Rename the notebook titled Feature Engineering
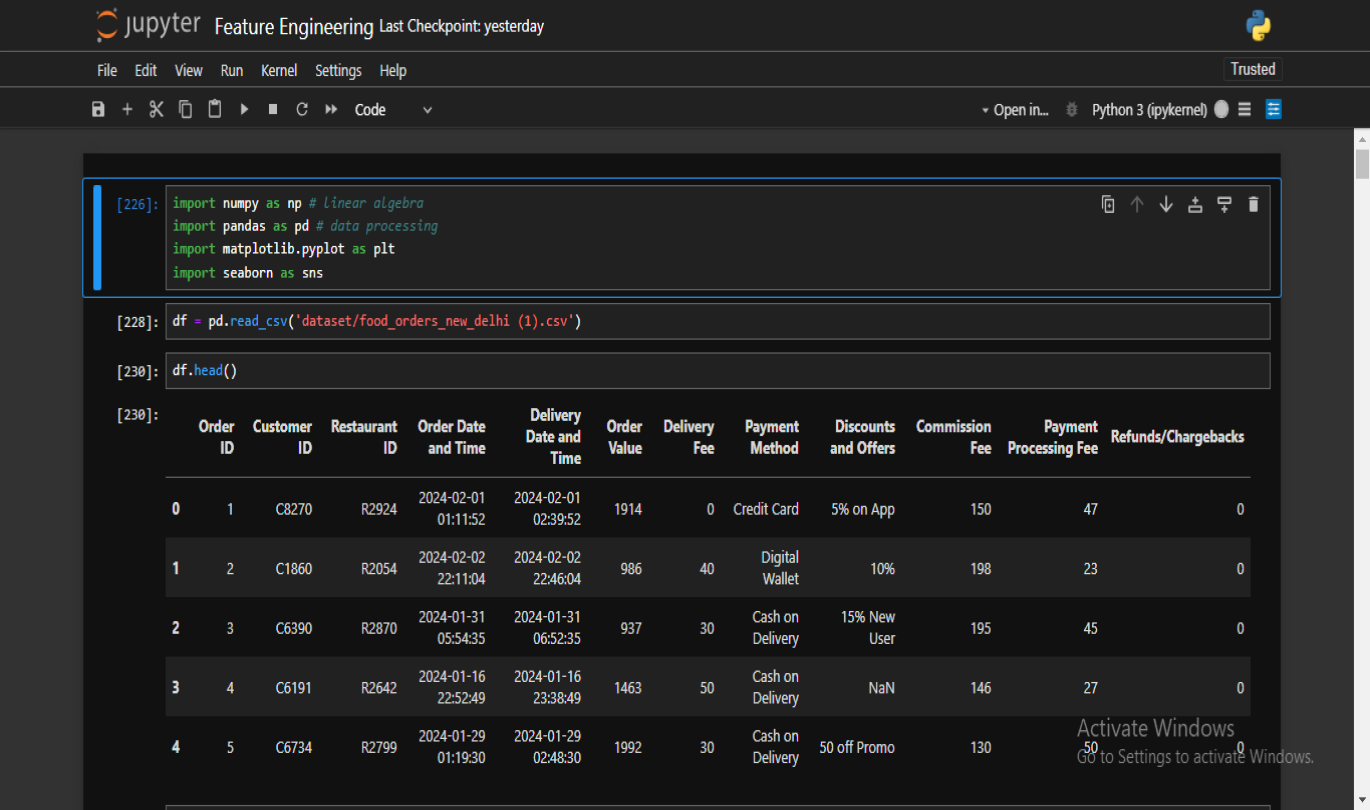Image resolution: width=1370 pixels, height=810 pixels. (x=294, y=27)
